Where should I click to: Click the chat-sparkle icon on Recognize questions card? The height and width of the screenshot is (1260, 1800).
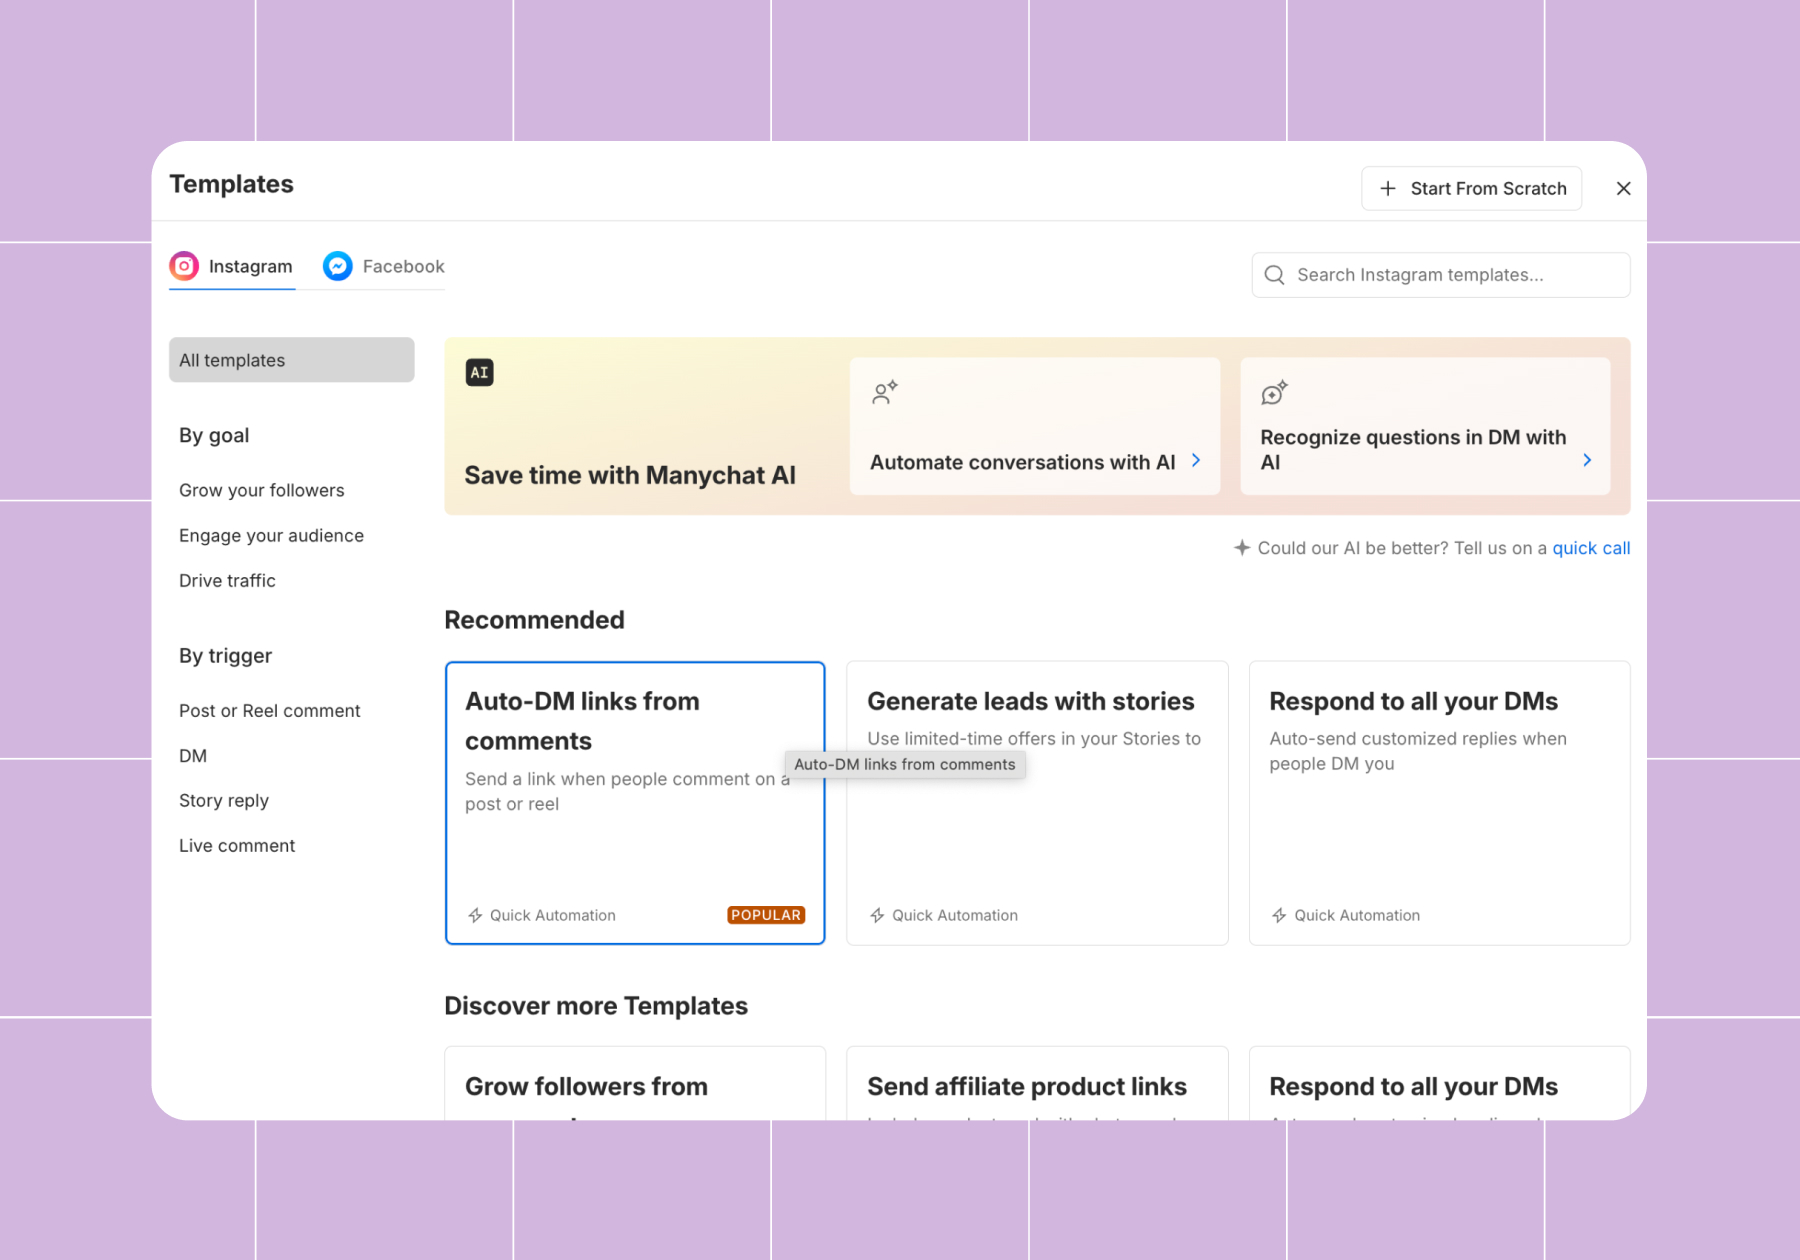coord(1274,392)
